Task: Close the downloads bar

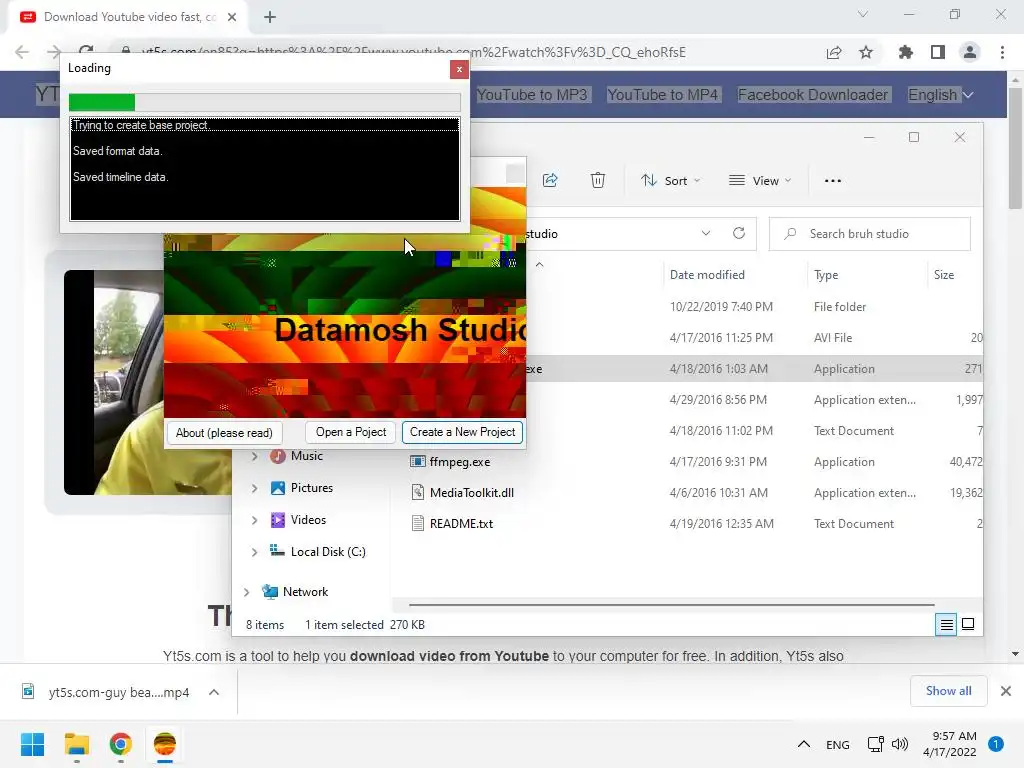Action: coord(1006,691)
